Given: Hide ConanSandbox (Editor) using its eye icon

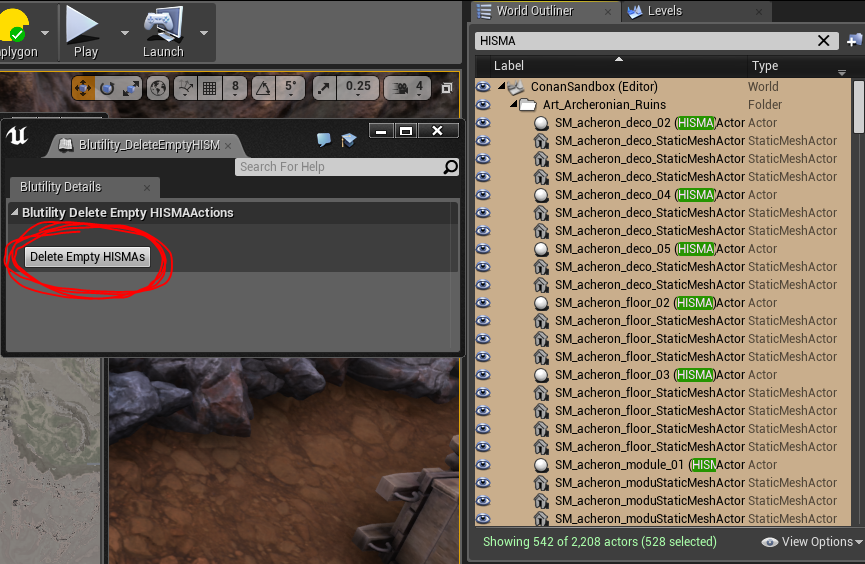Looking at the screenshot, I should (483, 87).
